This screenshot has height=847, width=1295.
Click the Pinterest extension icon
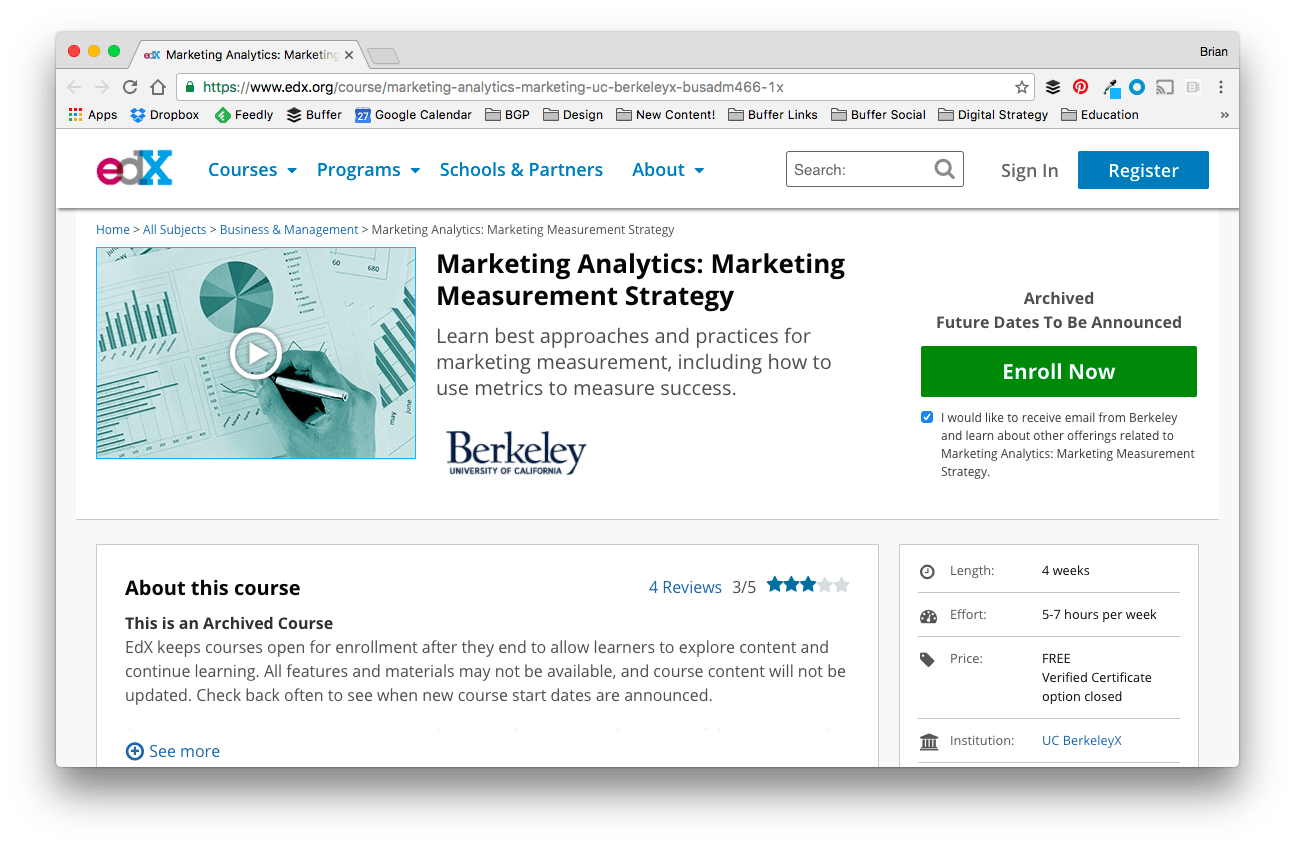tap(1080, 87)
